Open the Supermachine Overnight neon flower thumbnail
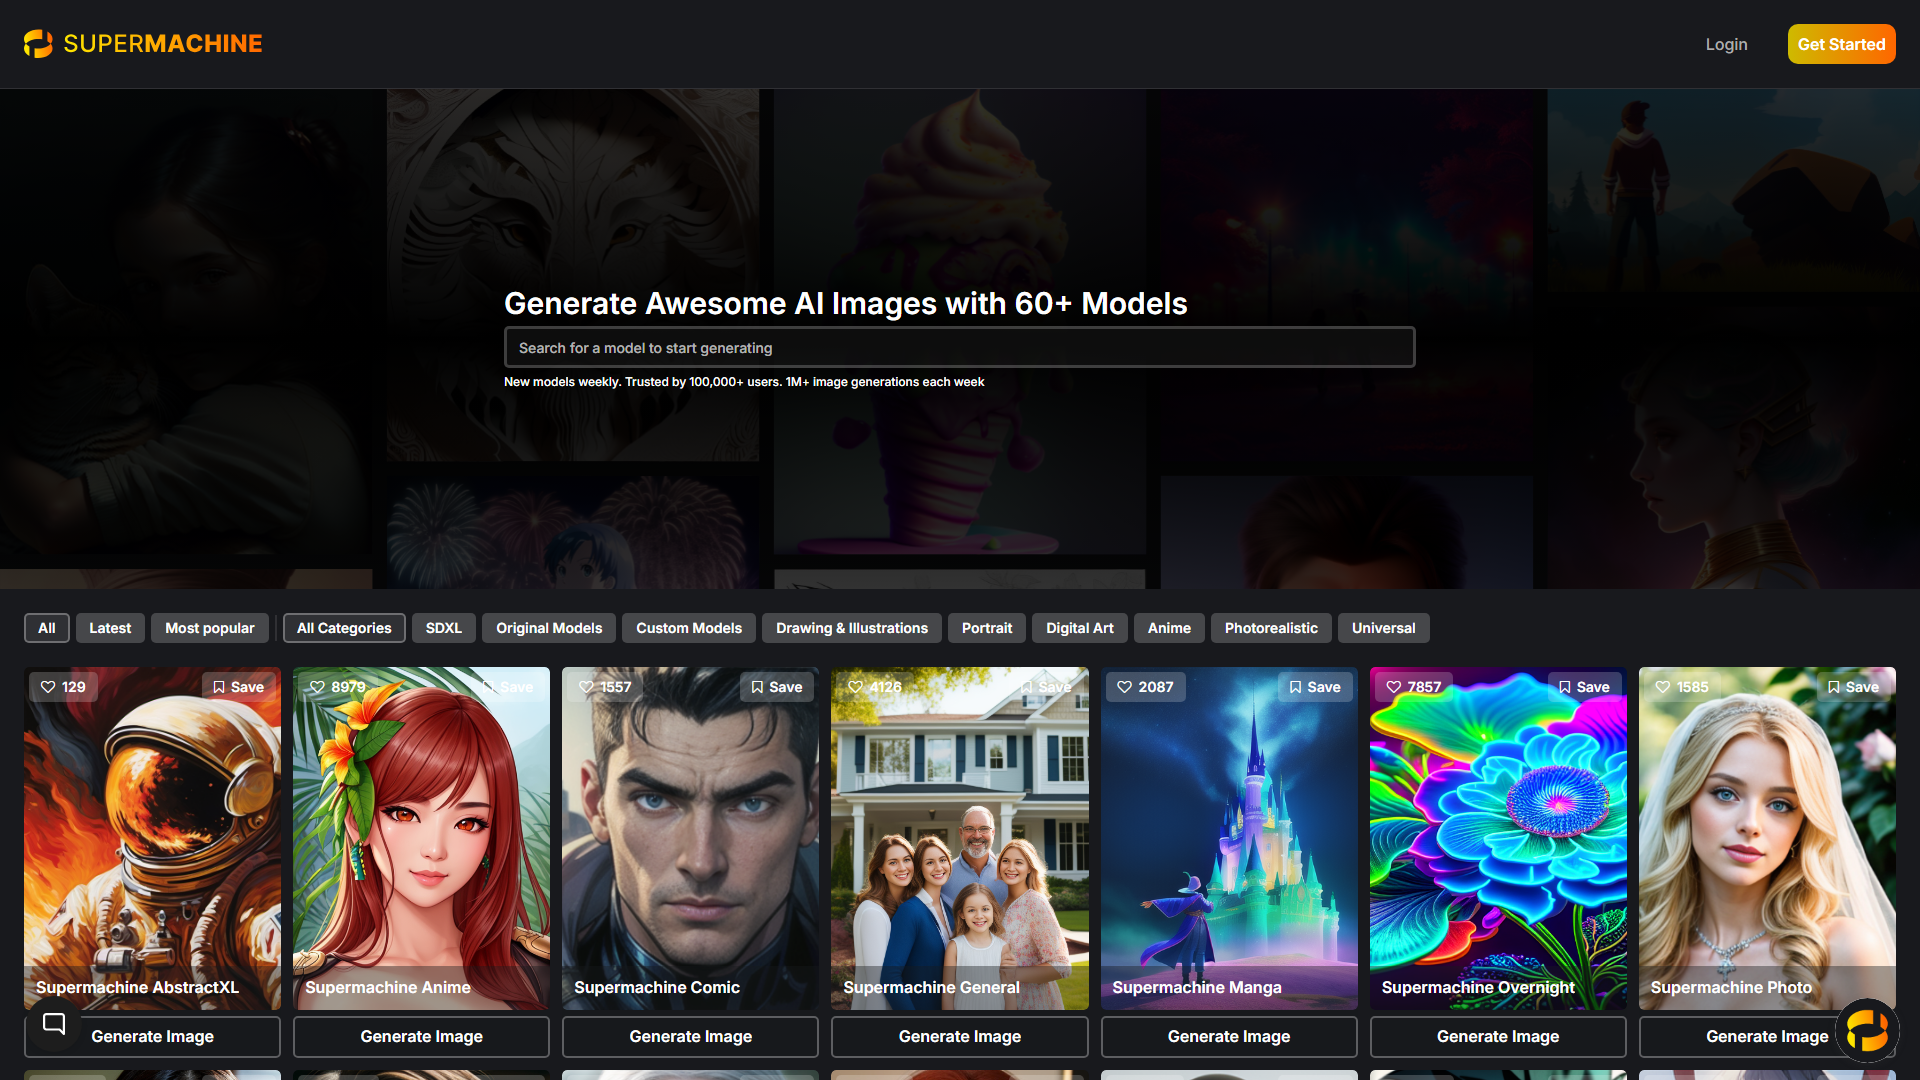1920x1080 pixels. (x=1498, y=838)
